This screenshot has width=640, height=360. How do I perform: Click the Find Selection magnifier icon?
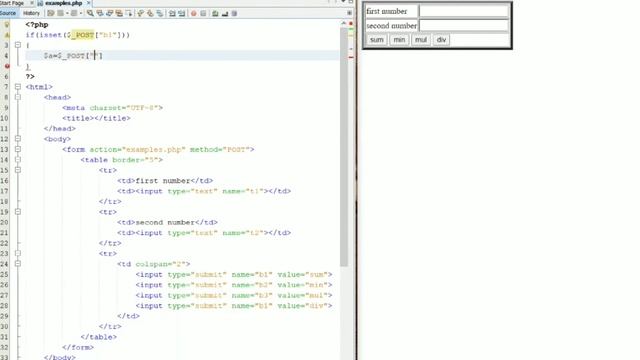click(x=90, y=13)
